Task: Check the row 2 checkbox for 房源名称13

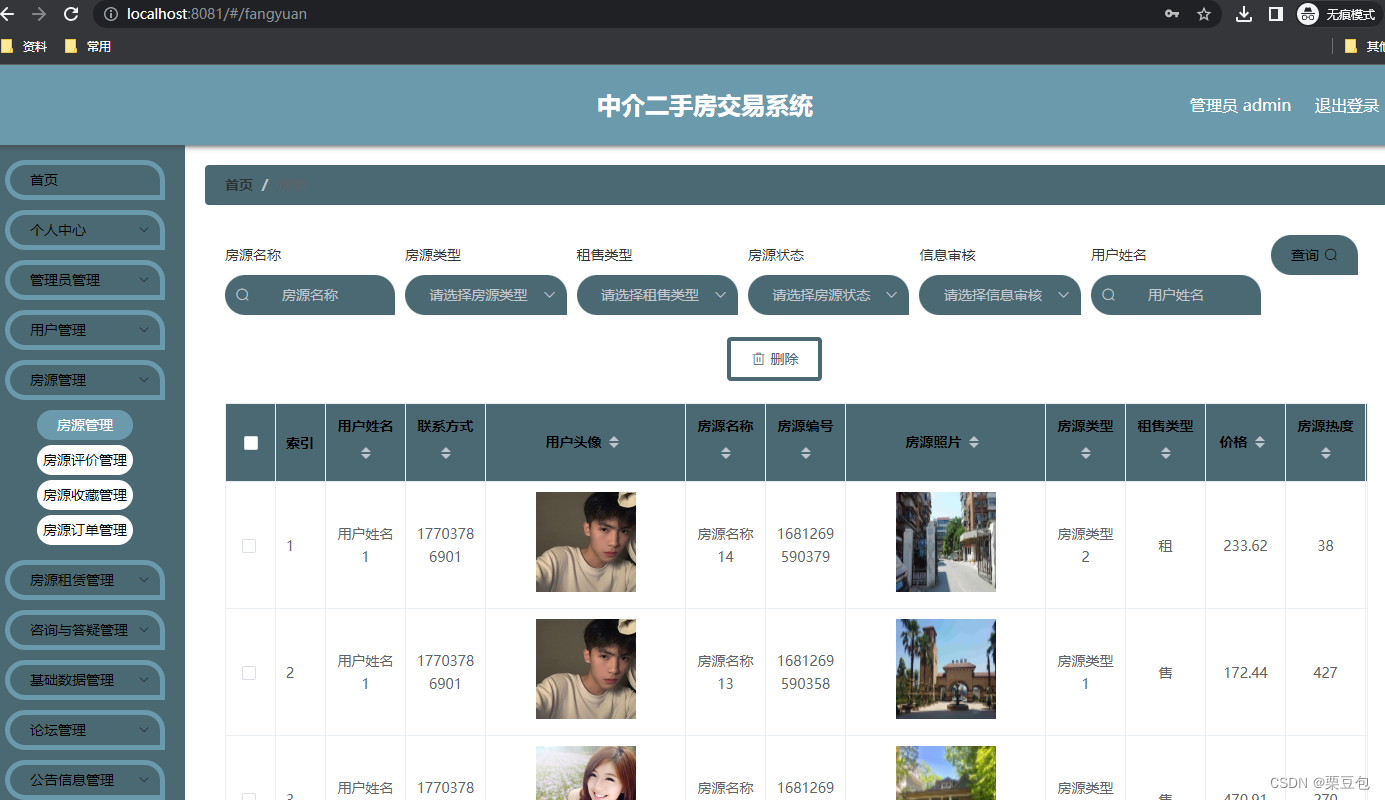Action: 249,673
